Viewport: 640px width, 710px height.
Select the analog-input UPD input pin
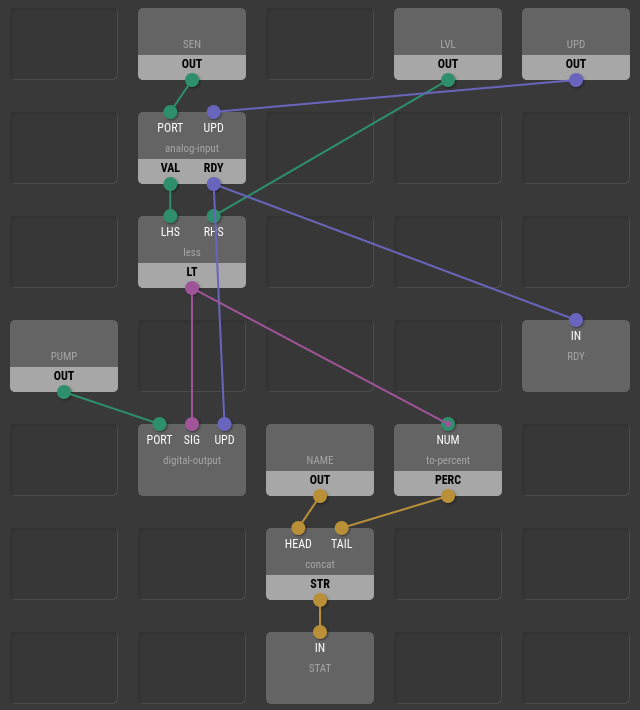[x=213, y=112]
